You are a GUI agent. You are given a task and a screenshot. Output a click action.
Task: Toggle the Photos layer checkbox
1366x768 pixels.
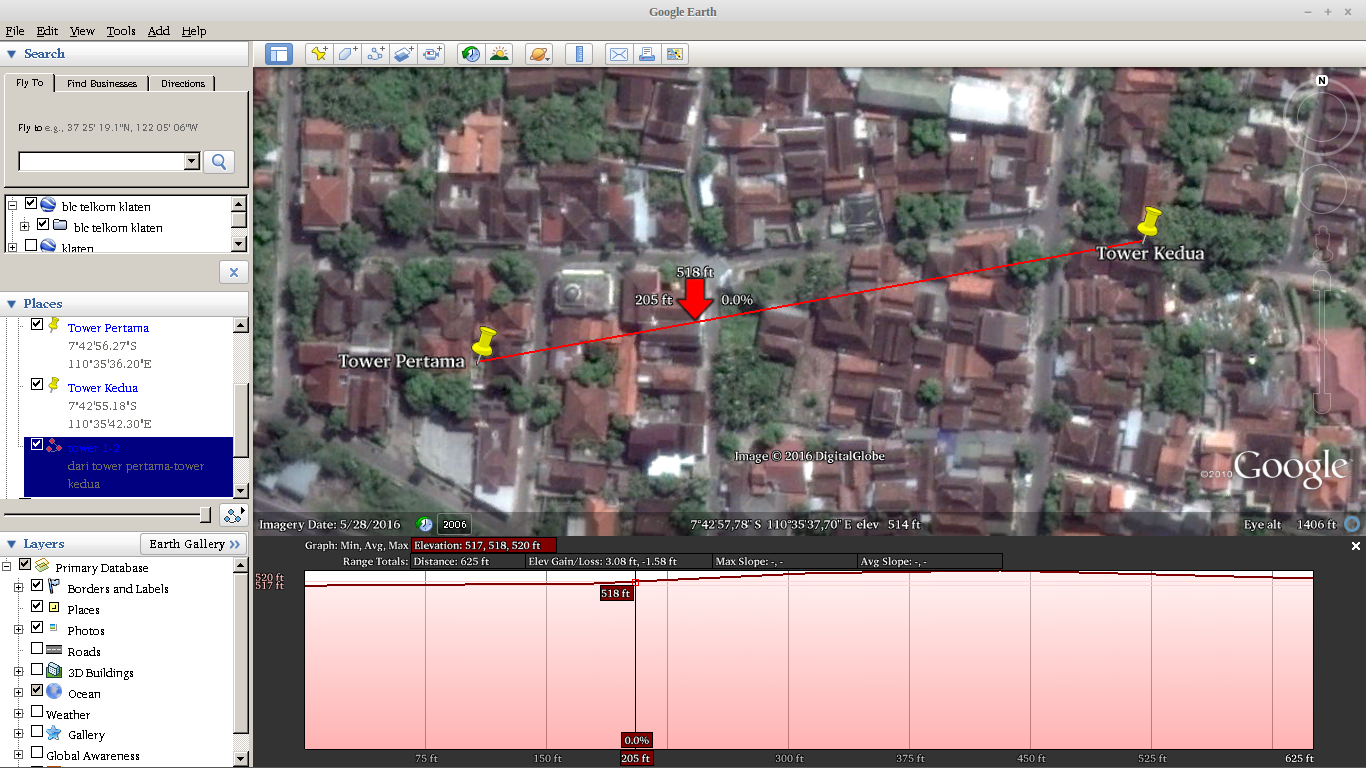[37, 628]
